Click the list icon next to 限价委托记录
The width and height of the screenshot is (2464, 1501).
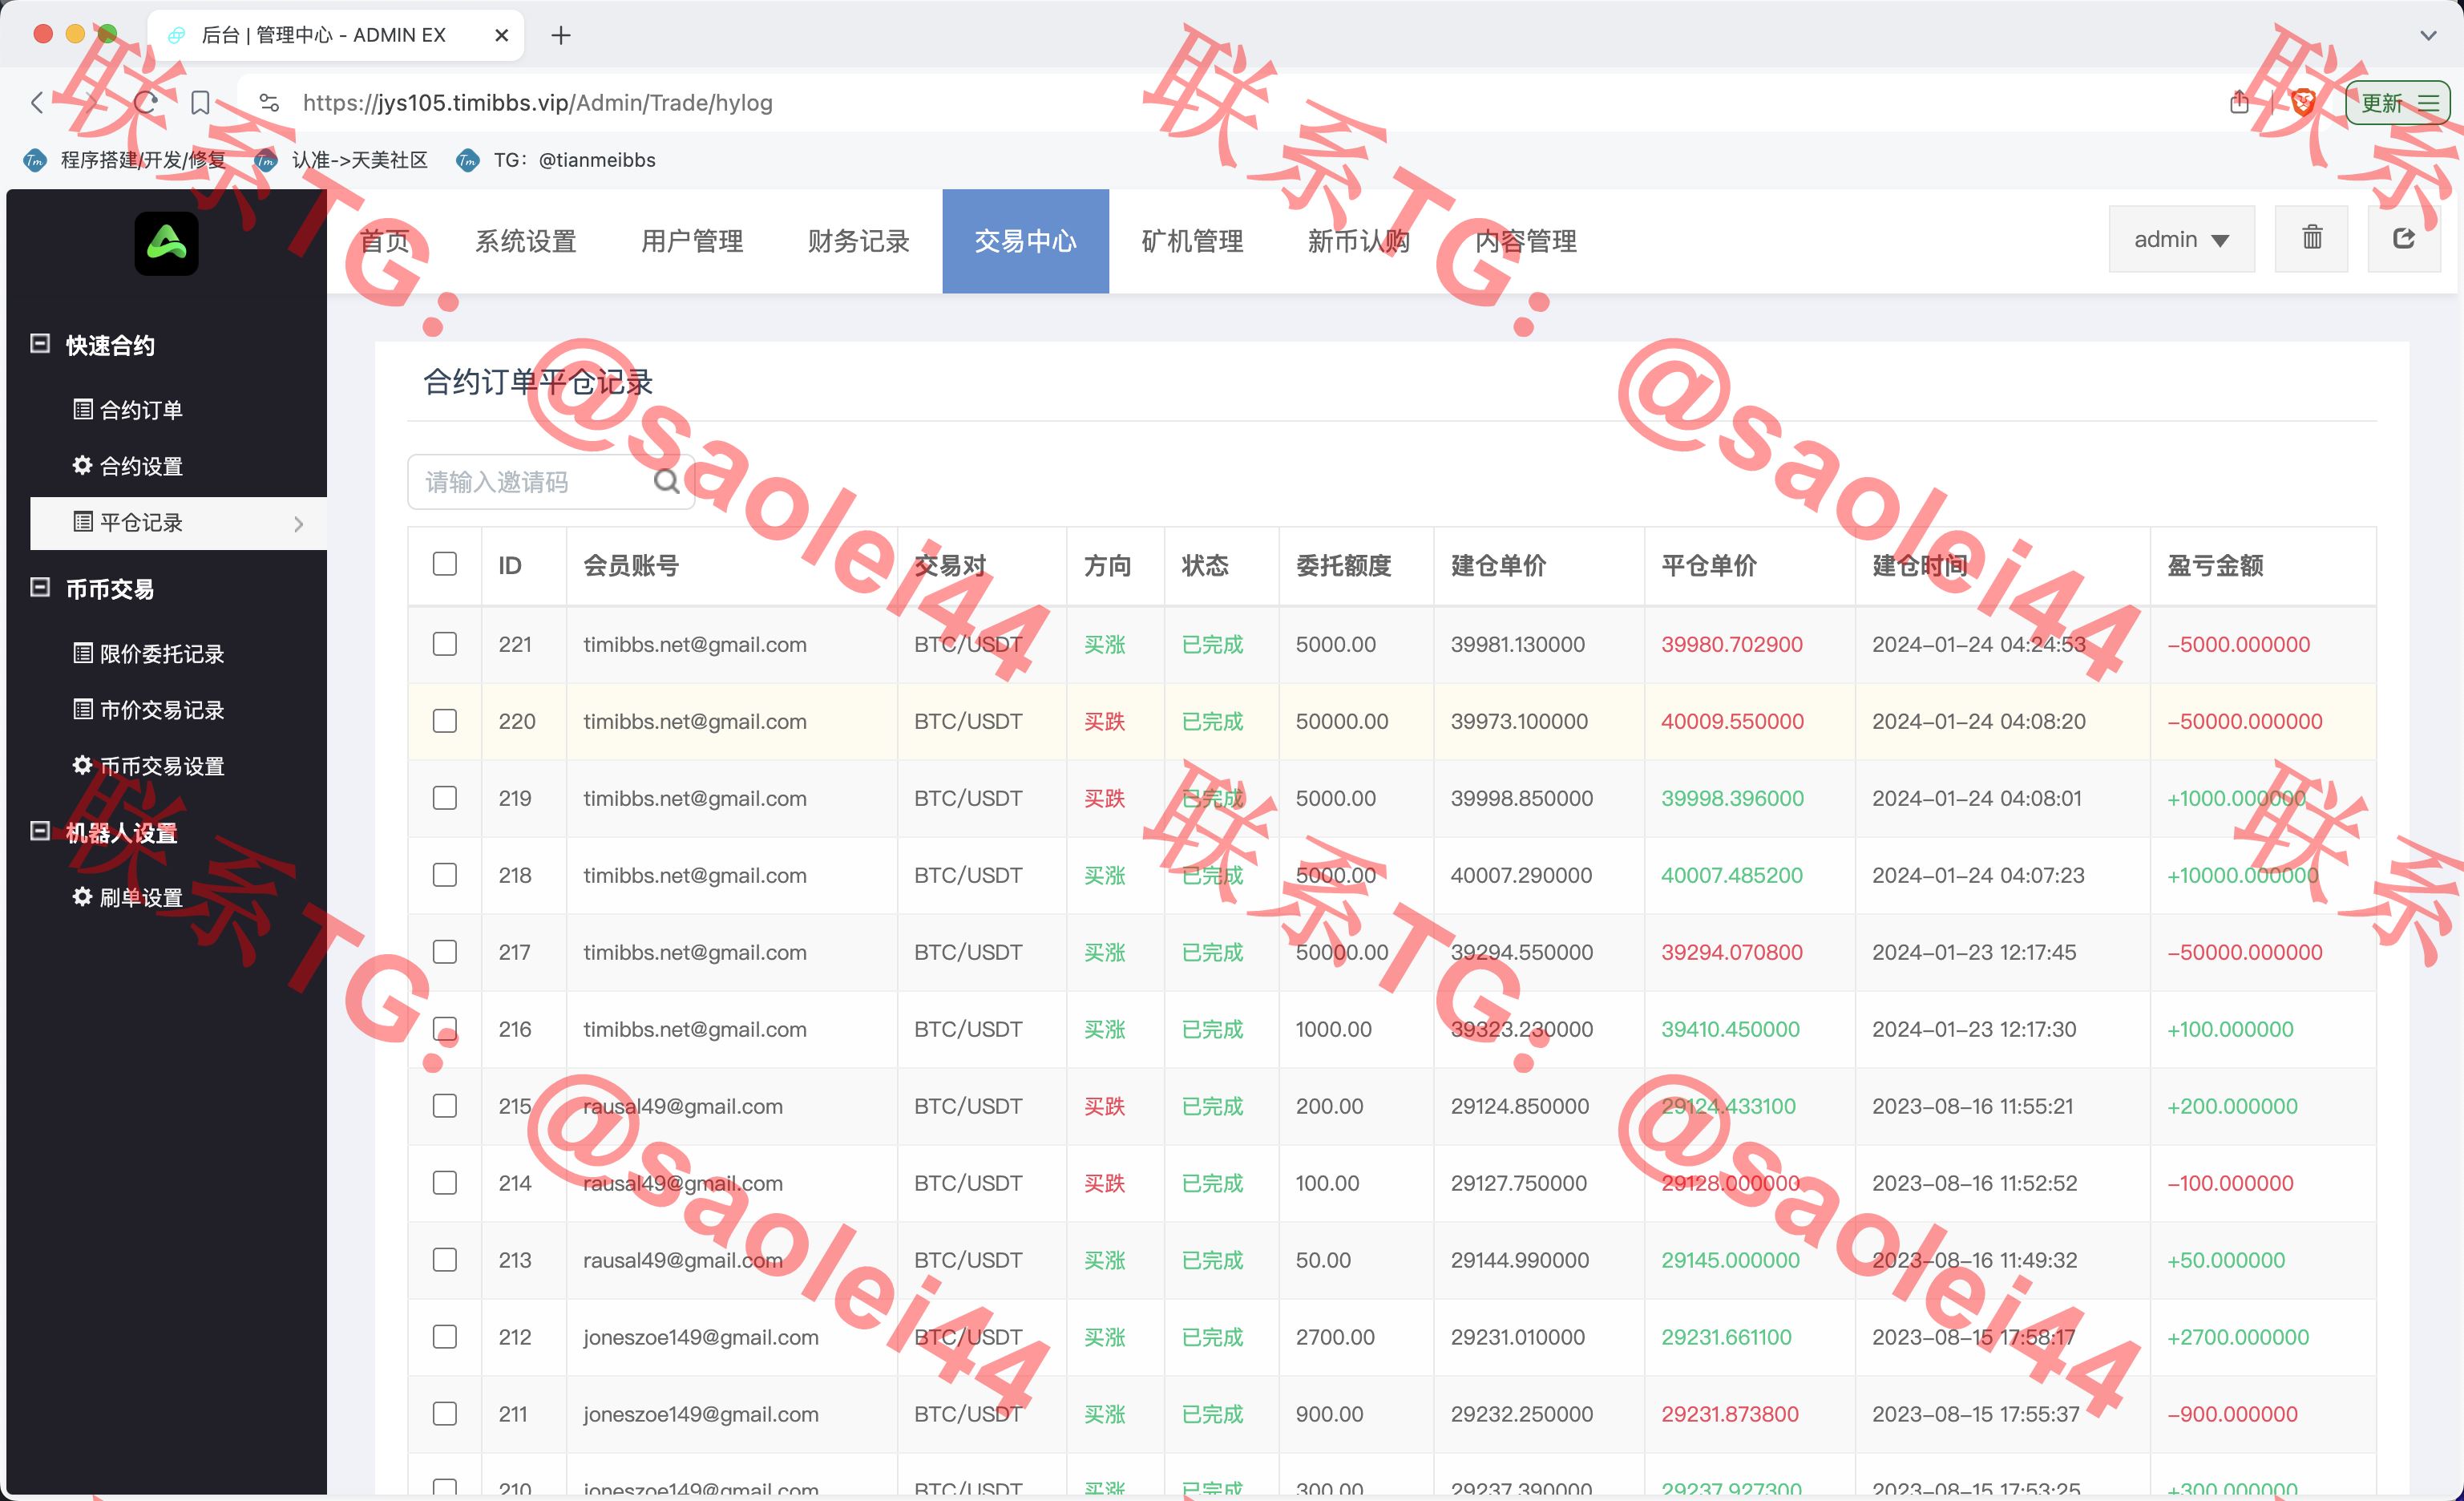[83, 653]
